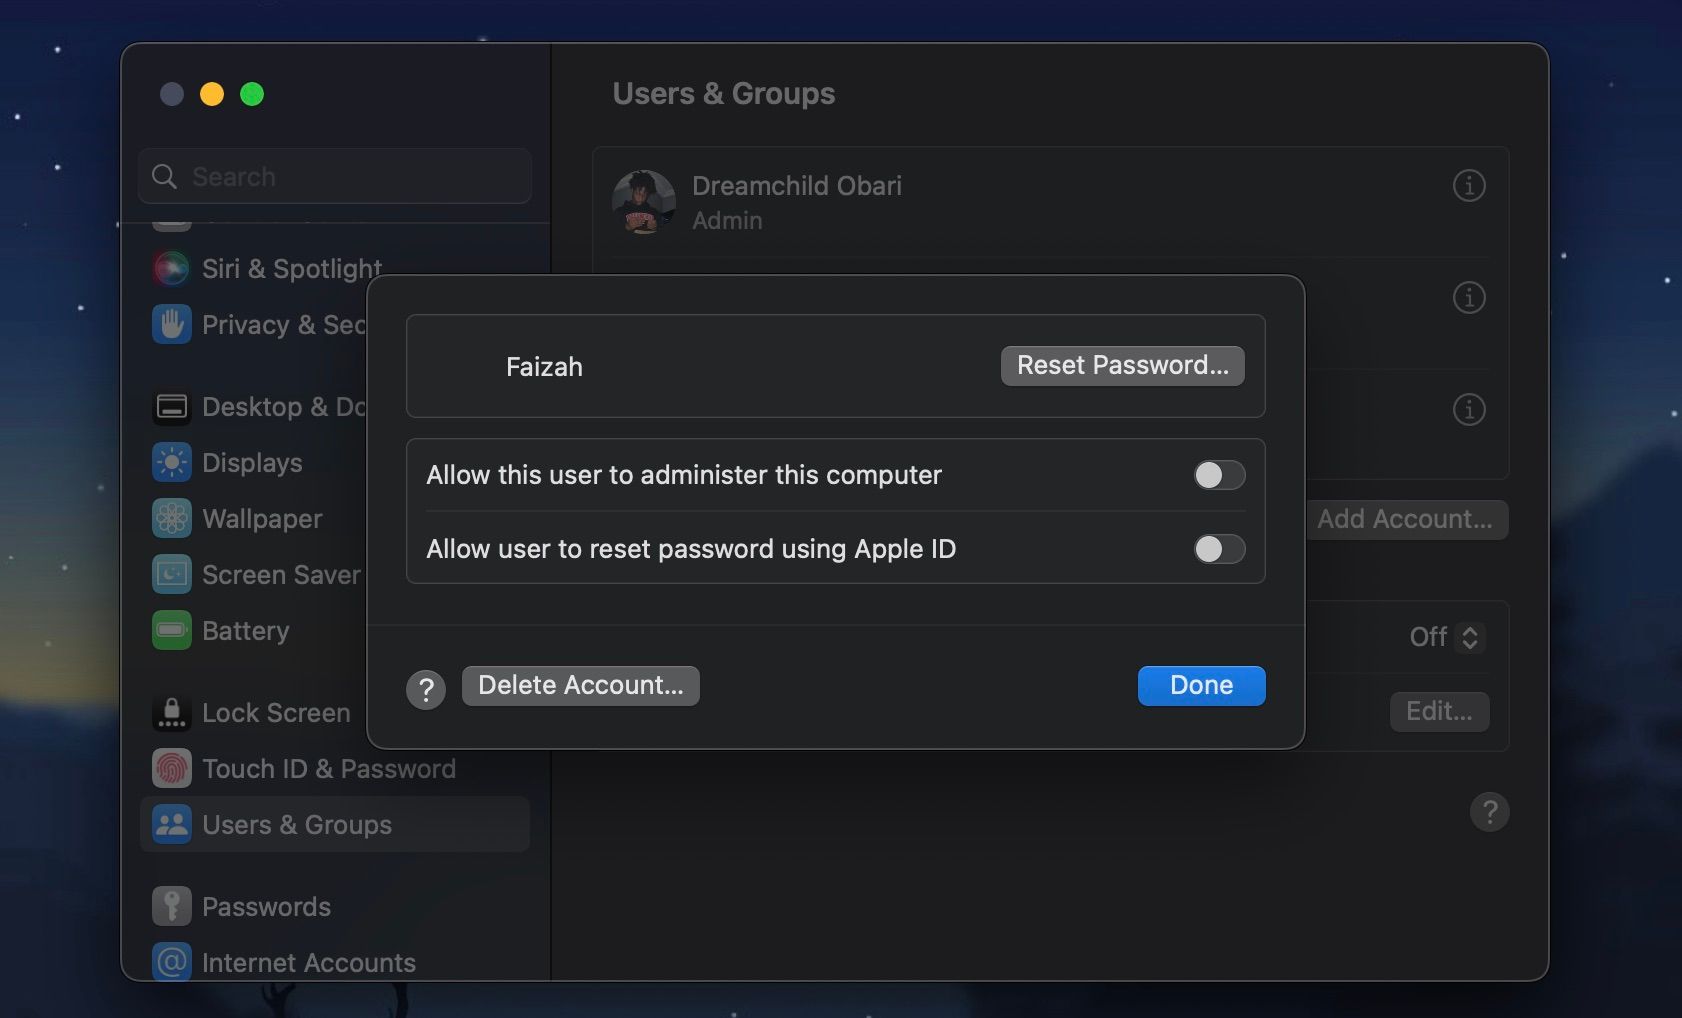Click the Internet Accounts @ icon
The width and height of the screenshot is (1682, 1018).
point(171,961)
